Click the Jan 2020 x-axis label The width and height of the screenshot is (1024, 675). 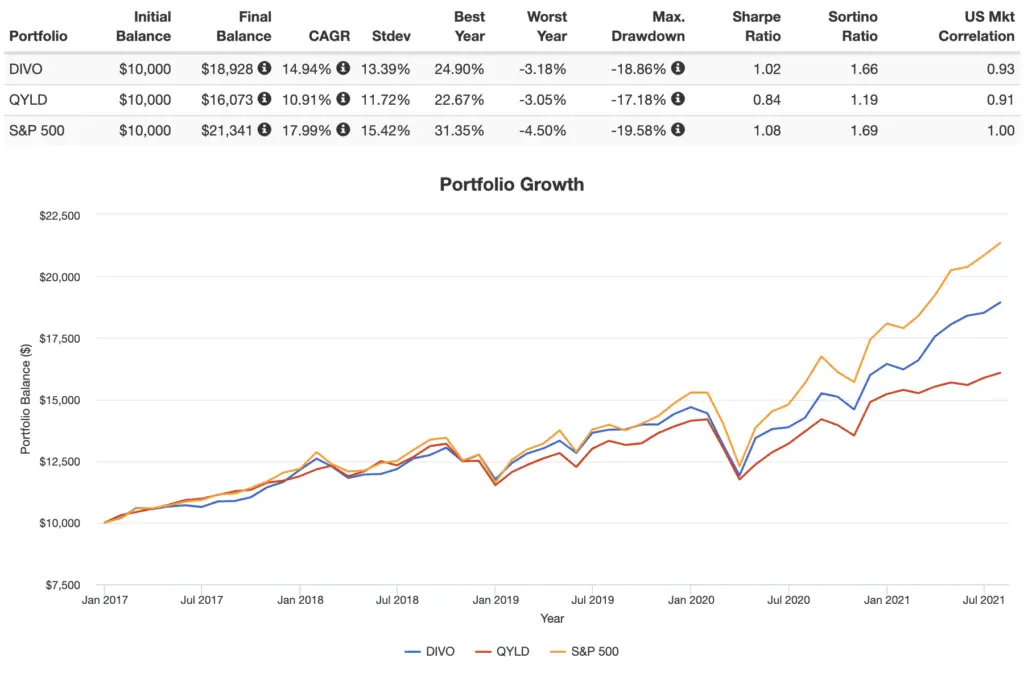pos(690,600)
